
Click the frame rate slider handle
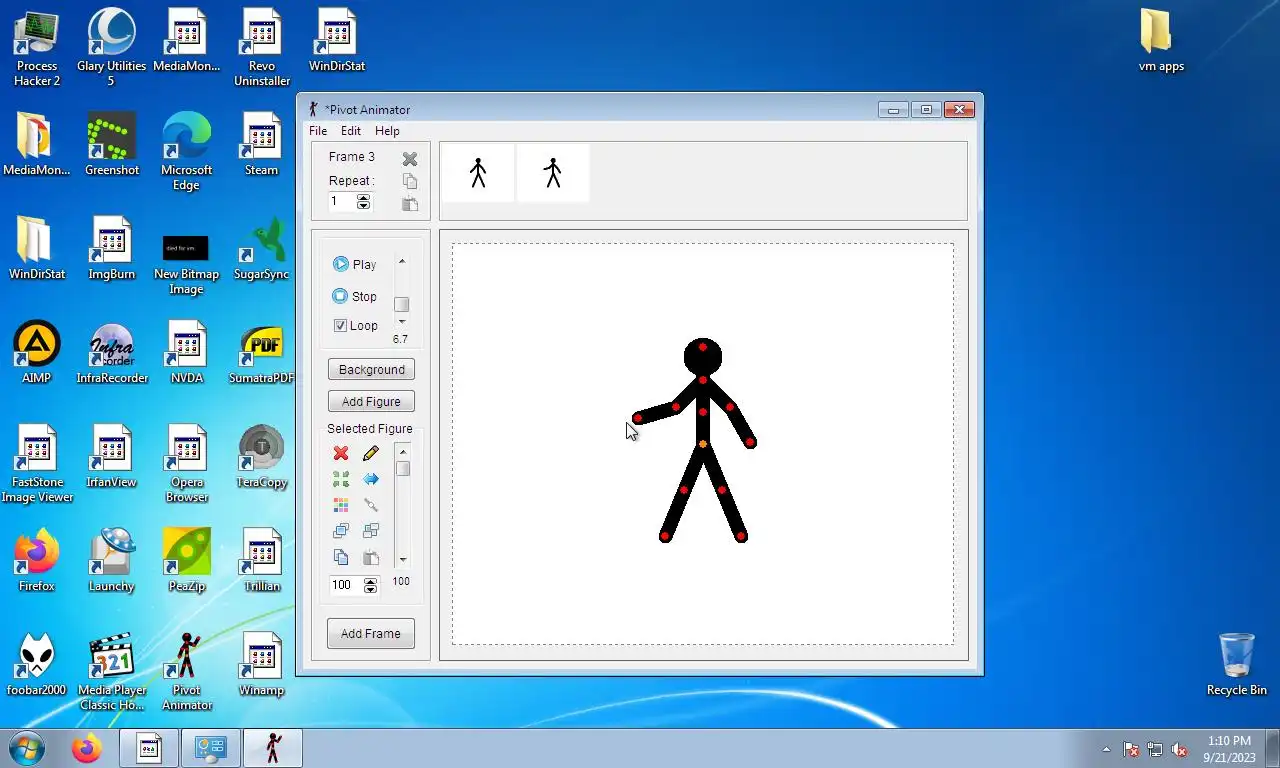[401, 305]
